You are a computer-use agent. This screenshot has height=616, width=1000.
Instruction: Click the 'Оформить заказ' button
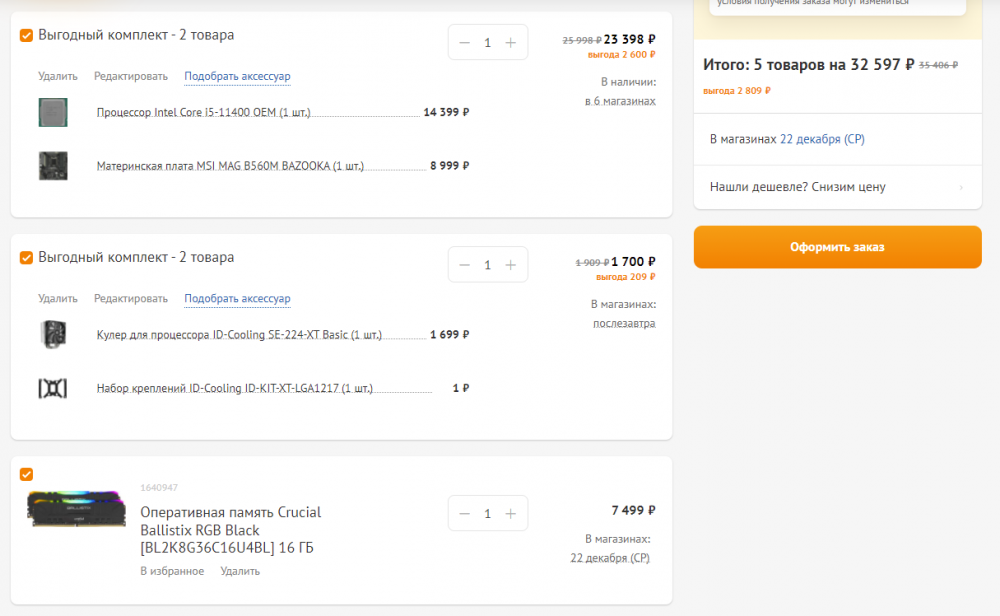(x=837, y=247)
